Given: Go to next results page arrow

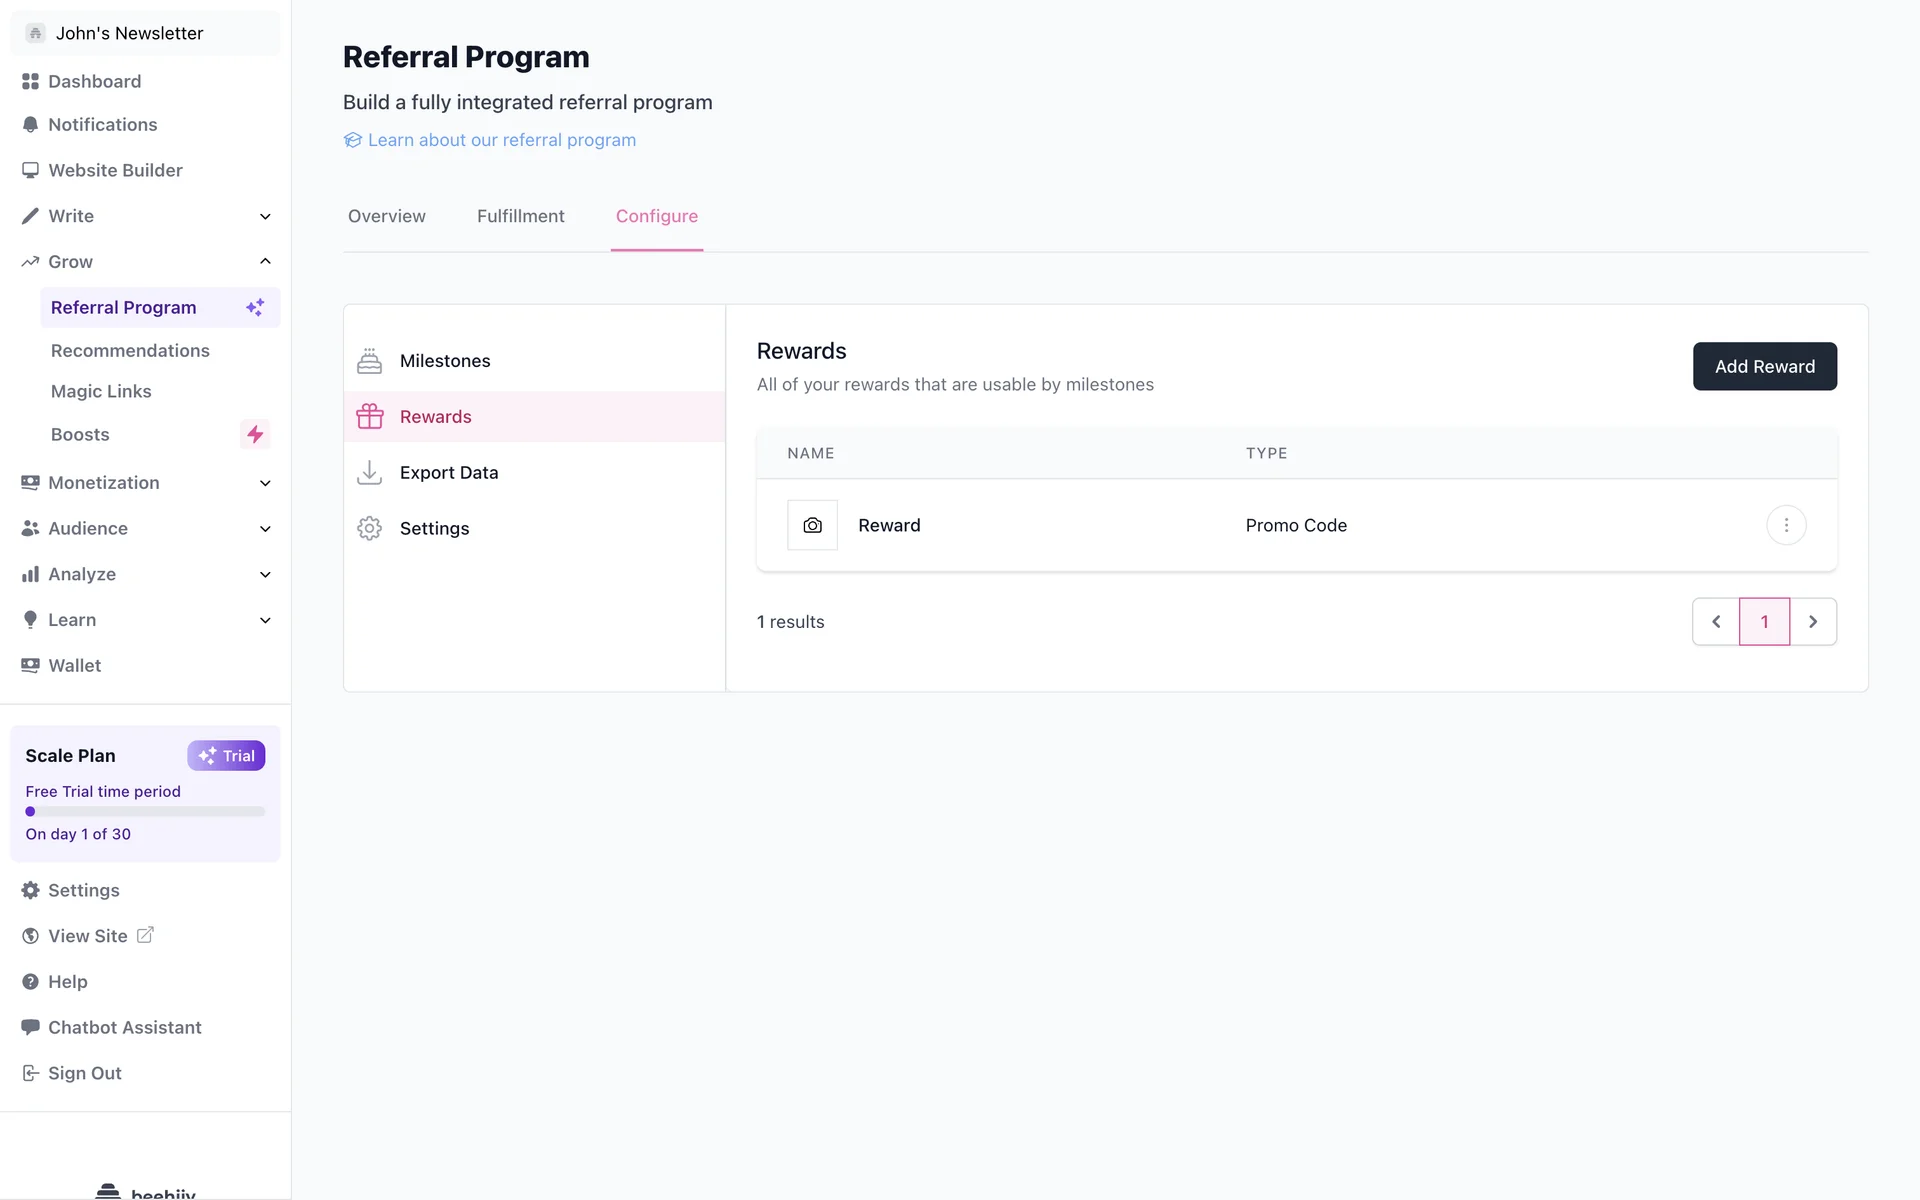Looking at the screenshot, I should tap(1813, 622).
